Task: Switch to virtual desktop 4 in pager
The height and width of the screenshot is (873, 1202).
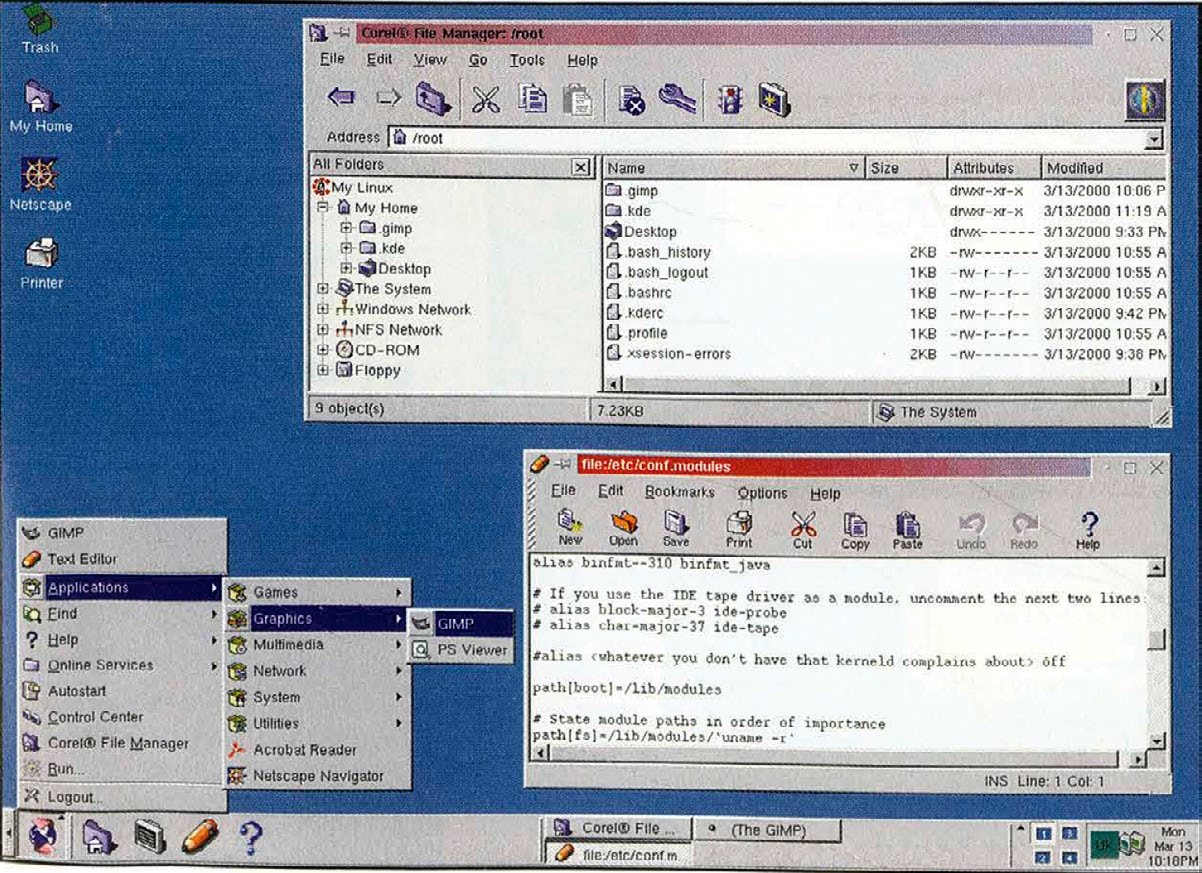Action: [x=1069, y=857]
